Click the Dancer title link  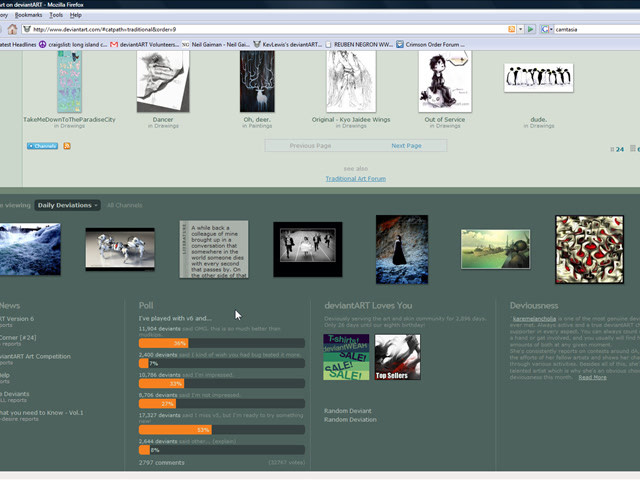point(163,120)
